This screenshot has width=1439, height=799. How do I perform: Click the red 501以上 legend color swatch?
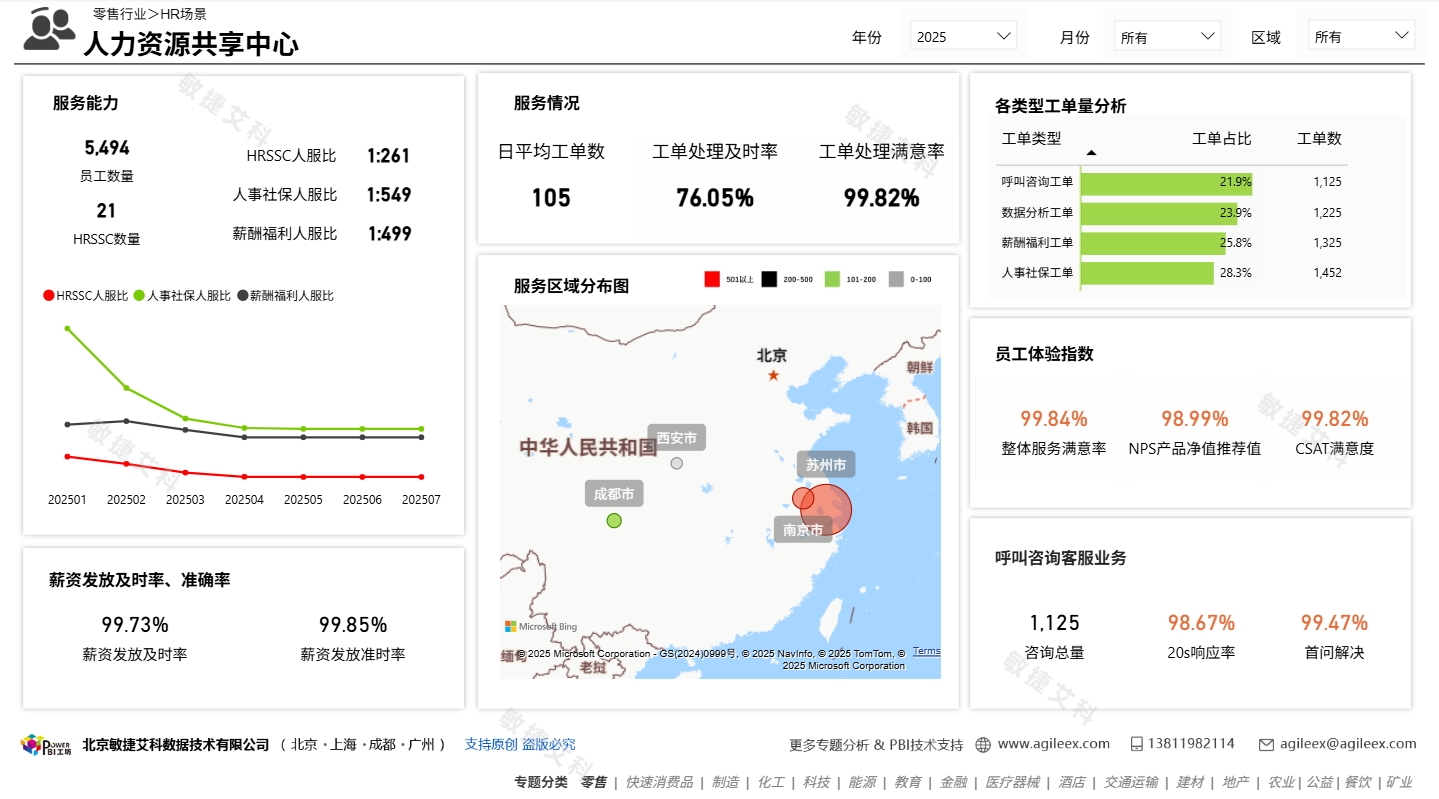[x=712, y=280]
